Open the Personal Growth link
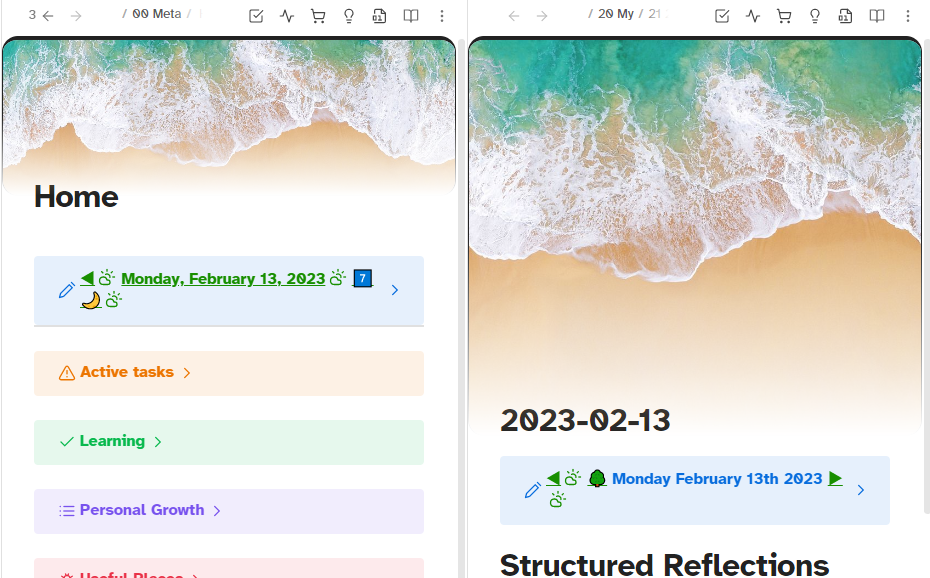Image resolution: width=930 pixels, height=578 pixels. (143, 510)
